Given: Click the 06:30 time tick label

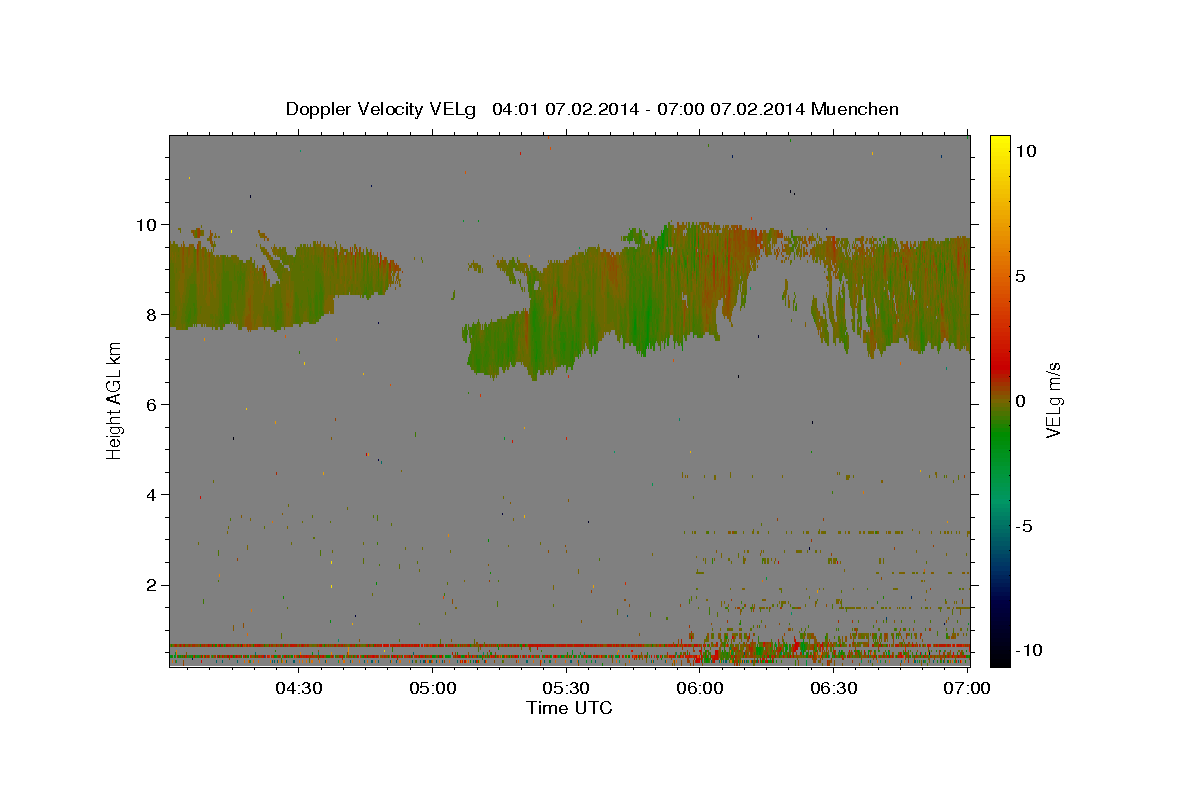Looking at the screenshot, I should (833, 689).
